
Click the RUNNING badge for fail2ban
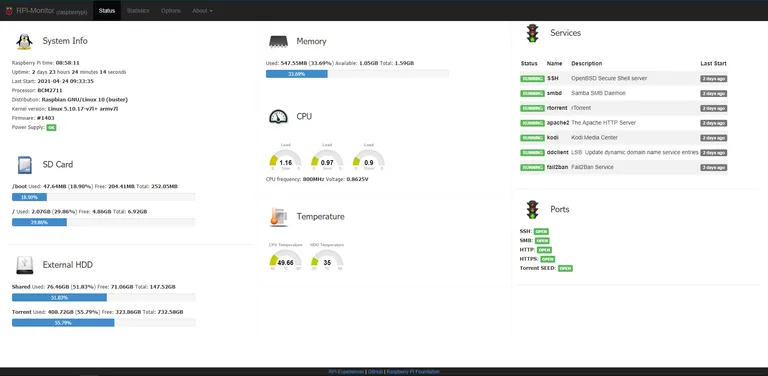point(532,167)
